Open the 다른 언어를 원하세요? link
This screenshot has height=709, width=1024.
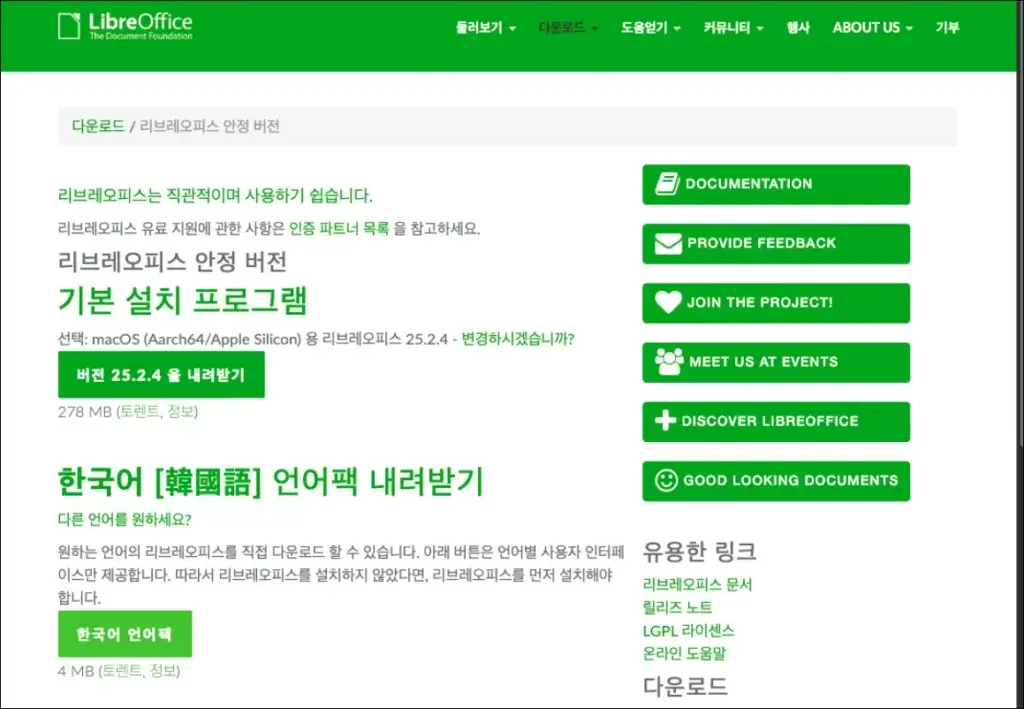125,520
